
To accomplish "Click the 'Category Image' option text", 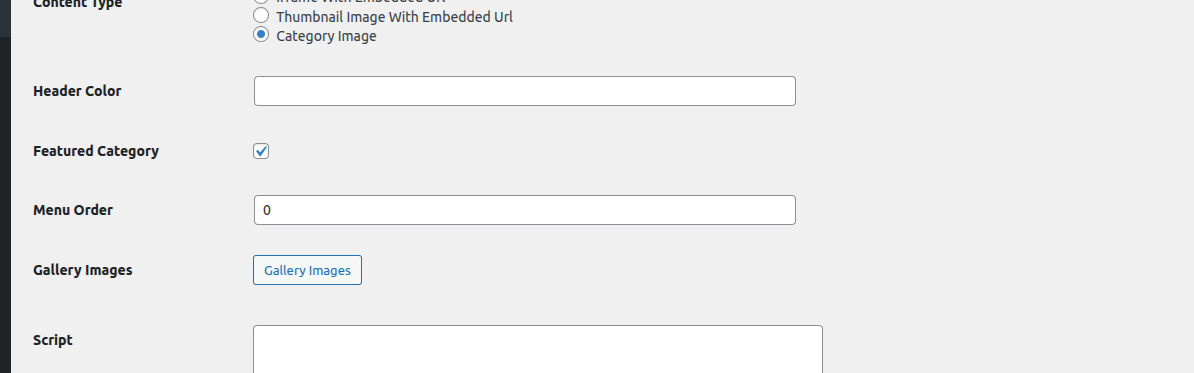I will 326,37.
